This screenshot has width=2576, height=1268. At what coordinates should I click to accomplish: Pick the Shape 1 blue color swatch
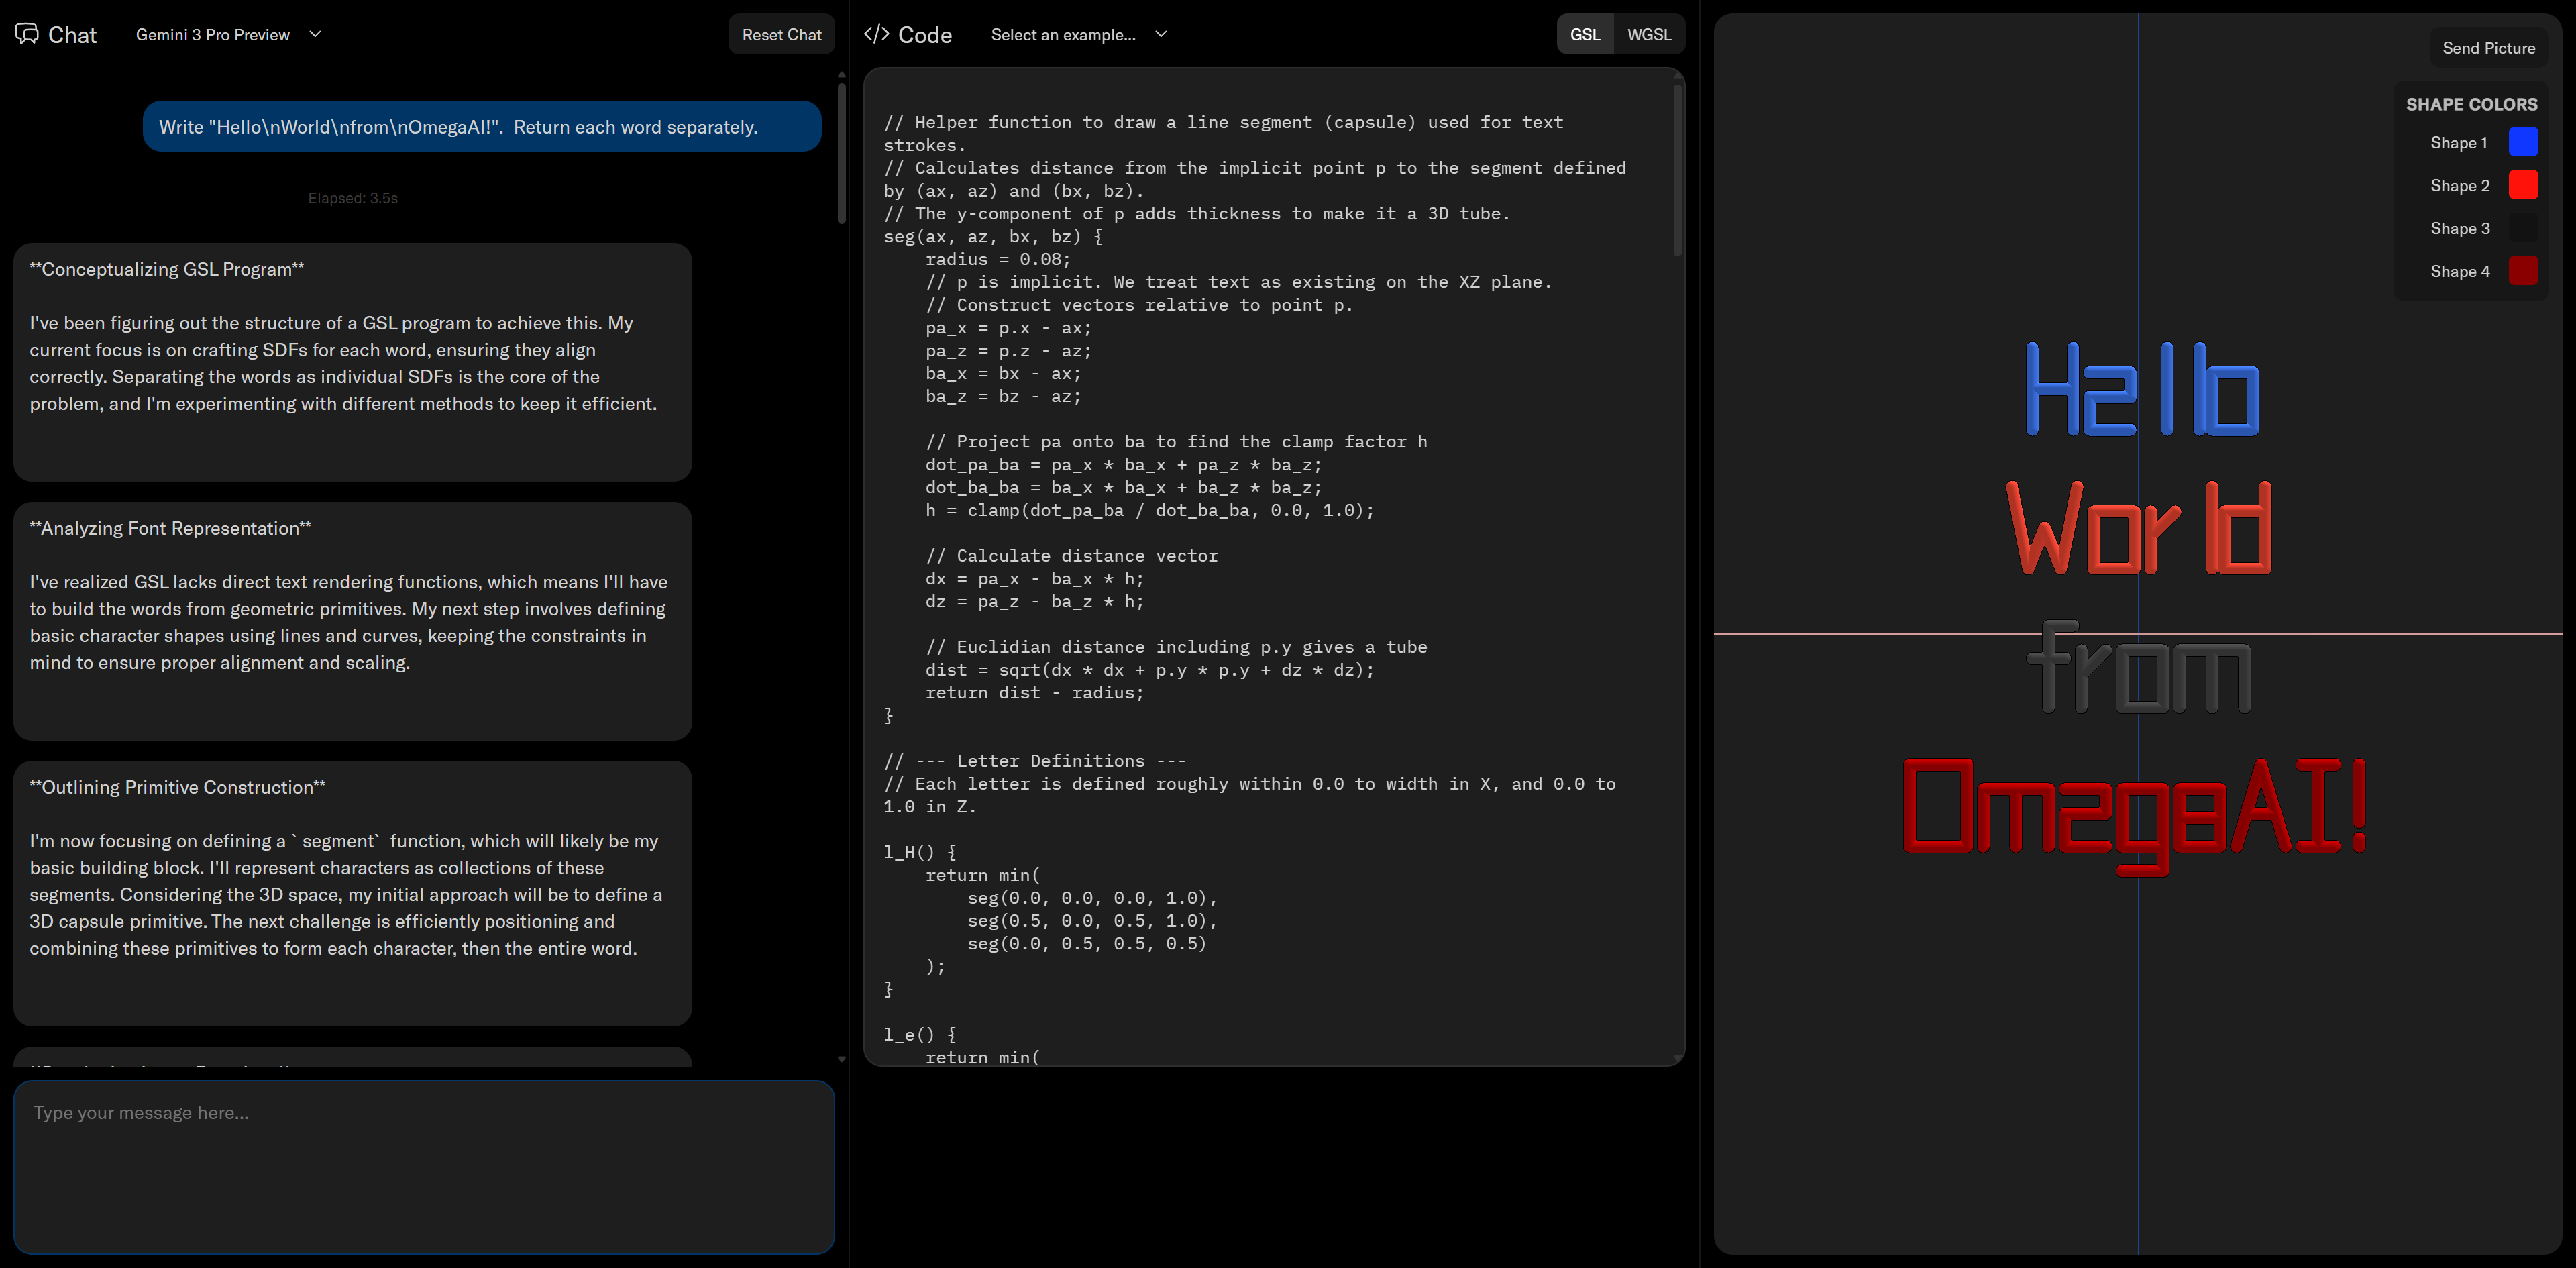[x=2522, y=142]
